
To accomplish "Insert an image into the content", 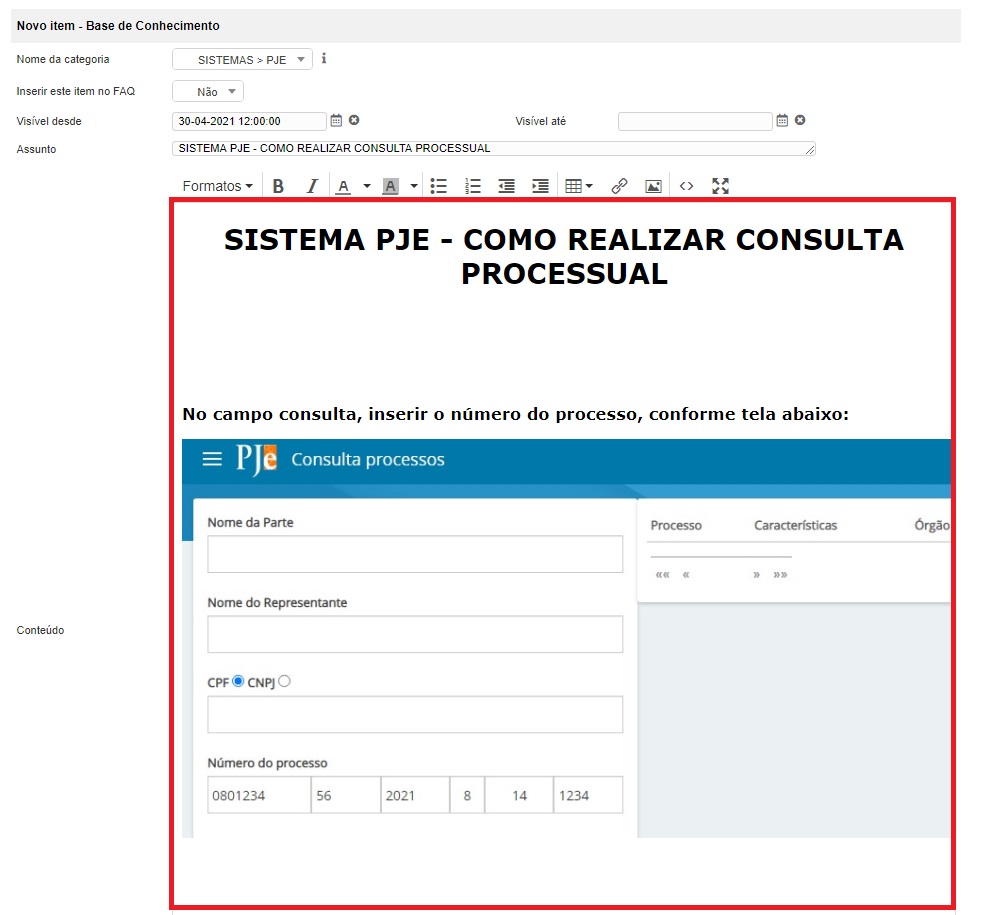I will [653, 186].
